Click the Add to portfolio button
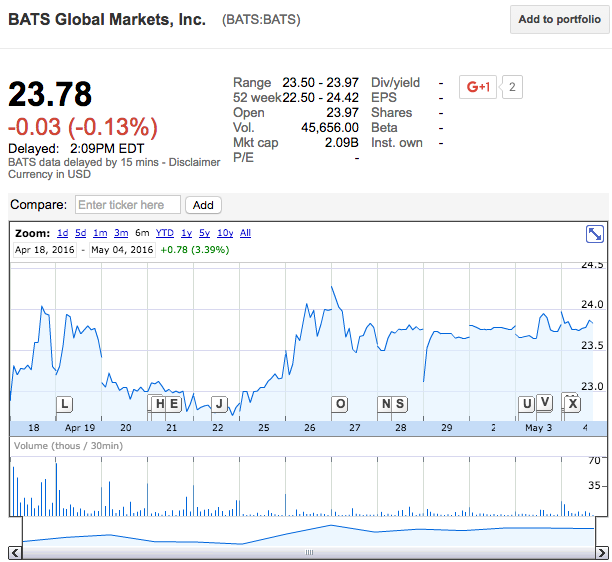Image resolution: width=612 pixels, height=562 pixels. point(559,20)
